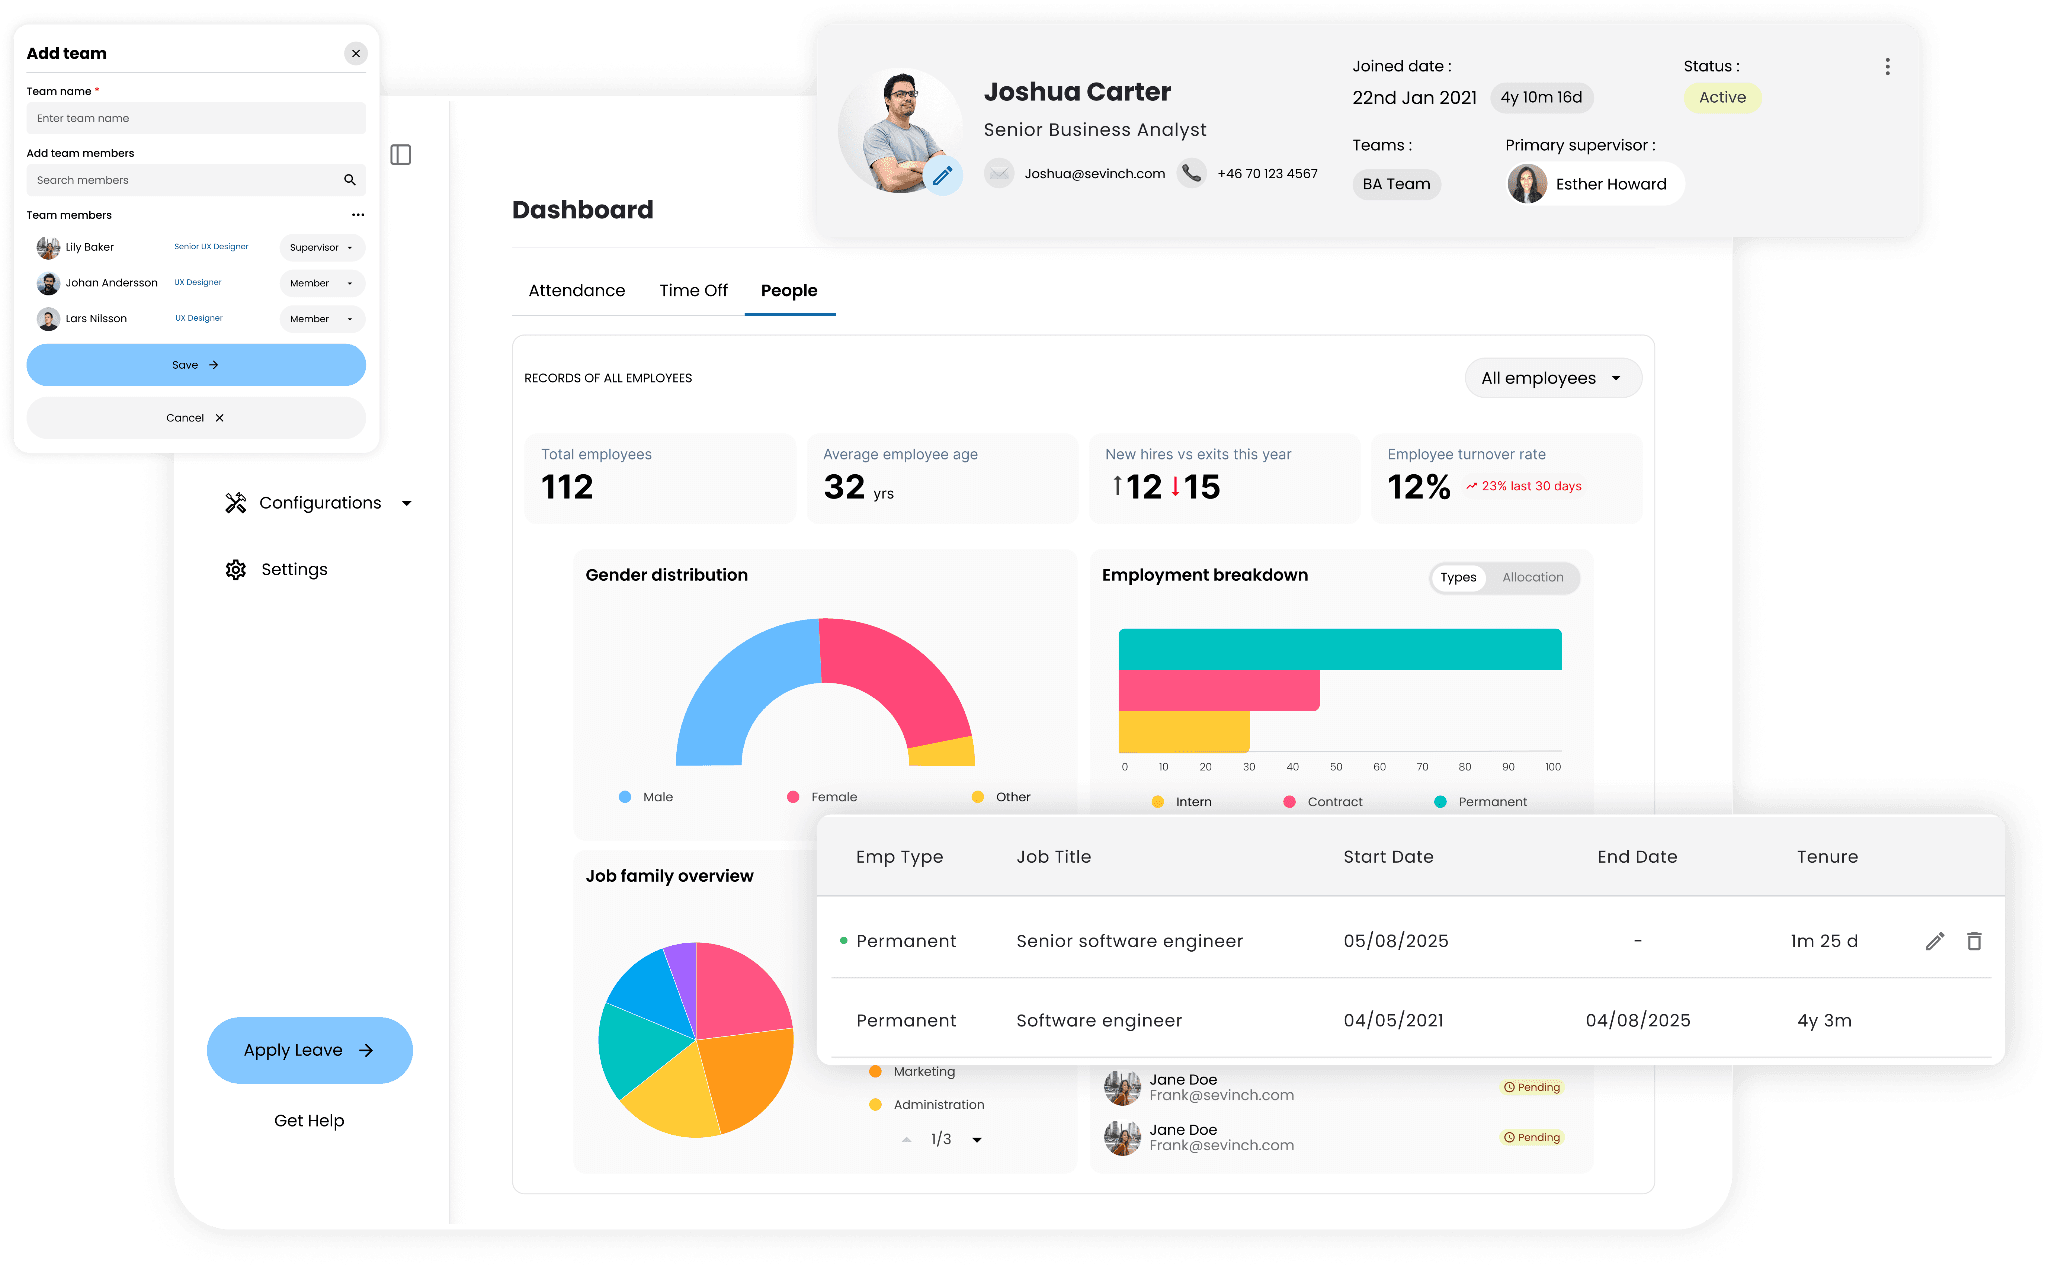Viewport: 2048px width, 1265px height.
Task: Toggle the Permanent legend item
Action: click(1480, 803)
